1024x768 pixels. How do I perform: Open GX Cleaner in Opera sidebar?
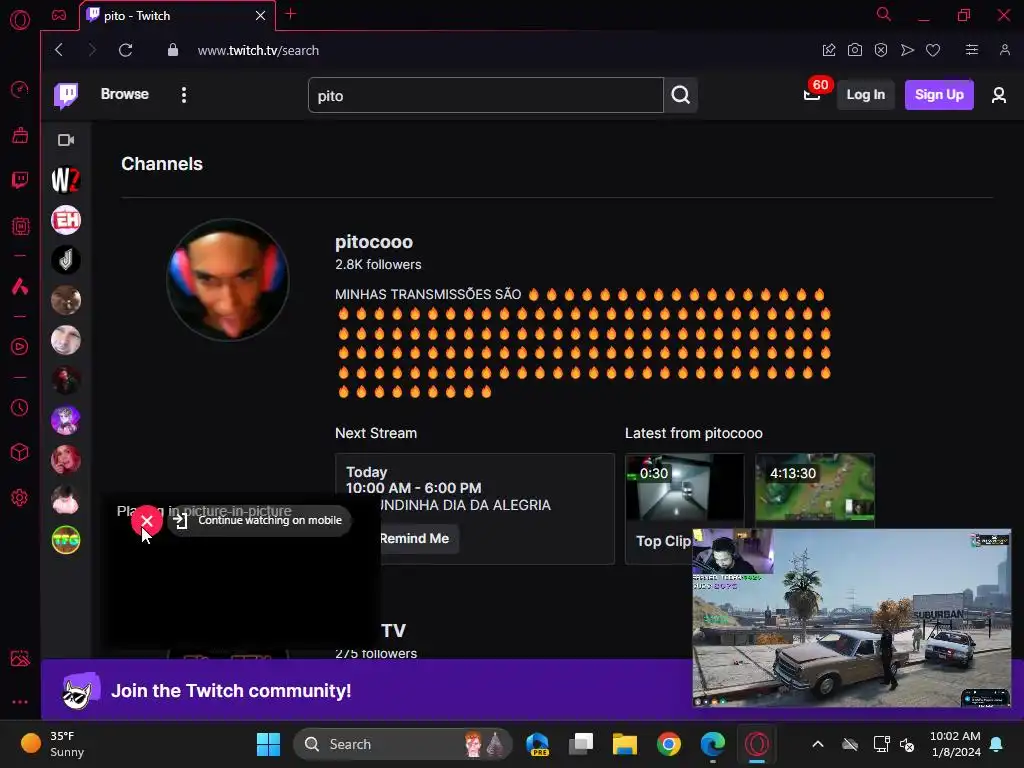point(20,135)
